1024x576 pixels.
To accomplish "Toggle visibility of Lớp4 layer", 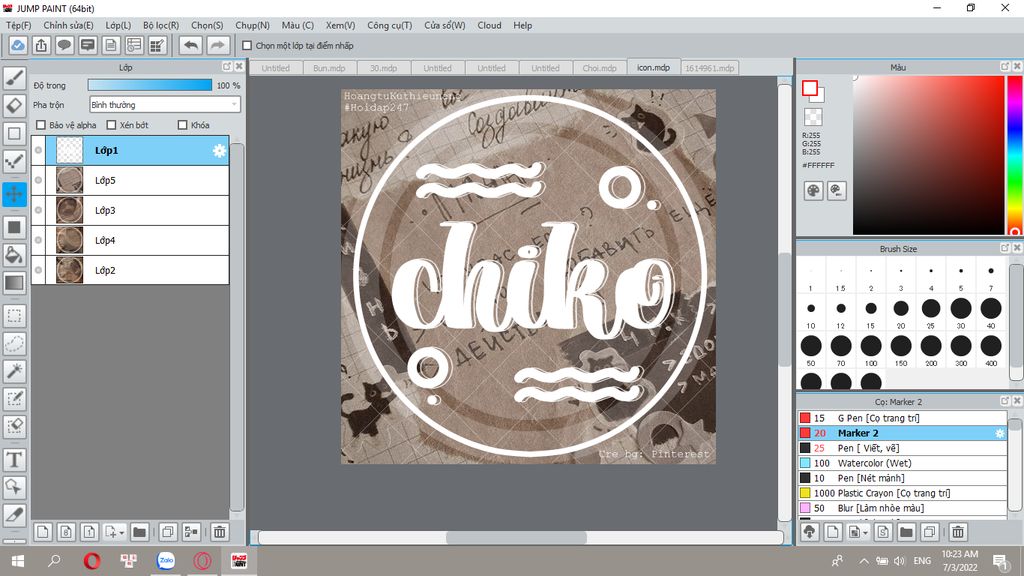I will click(x=39, y=240).
